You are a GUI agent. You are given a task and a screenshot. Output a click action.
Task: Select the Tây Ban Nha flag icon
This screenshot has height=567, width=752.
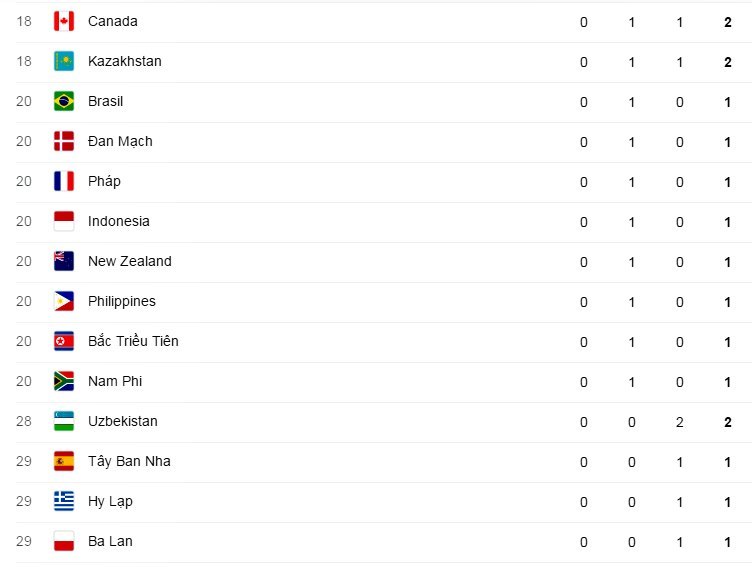[64, 461]
